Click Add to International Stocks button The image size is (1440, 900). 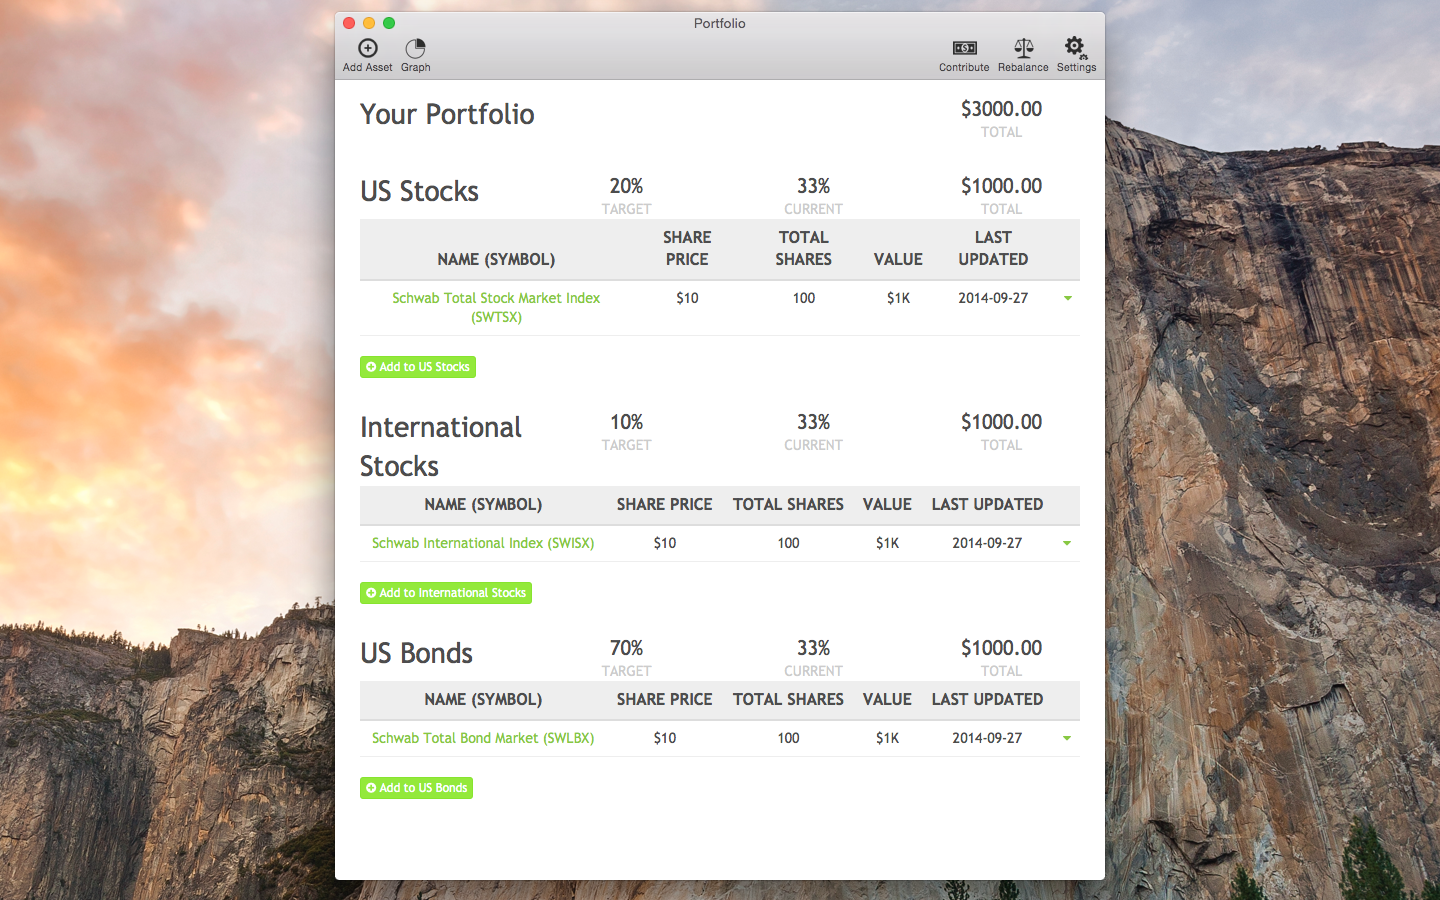(446, 593)
